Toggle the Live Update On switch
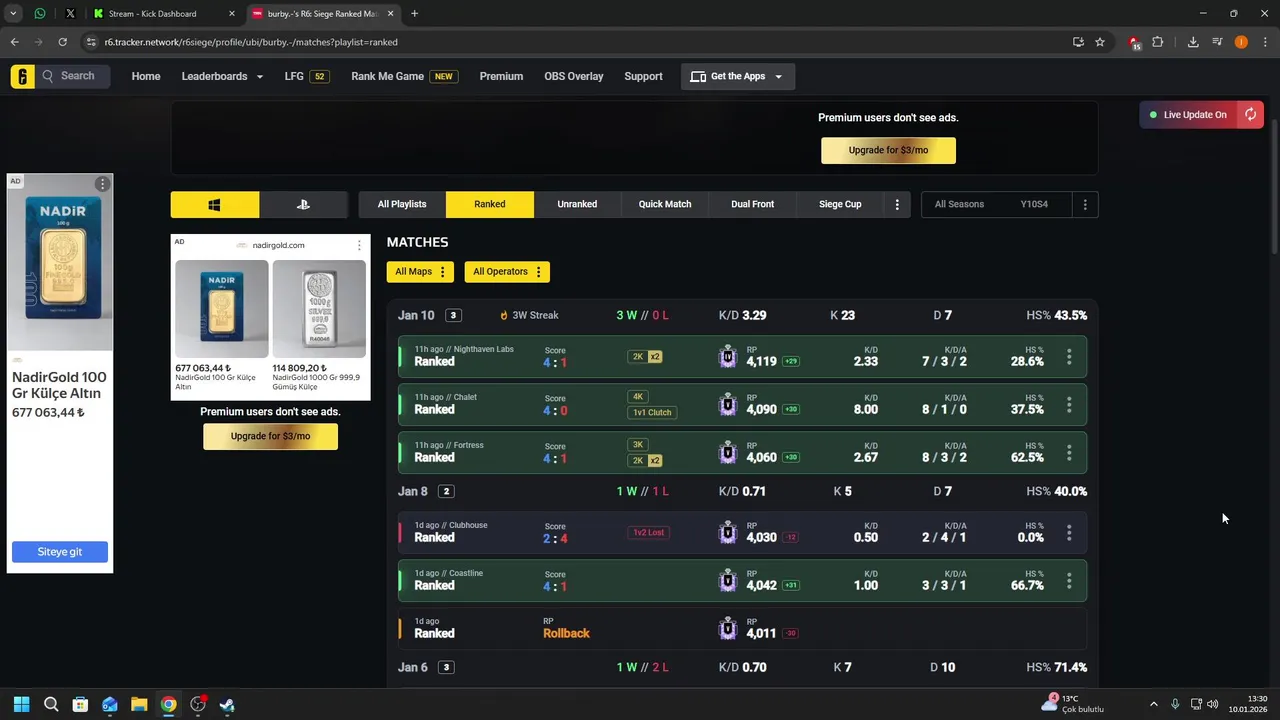This screenshot has width=1280, height=720. pyautogui.click(x=1188, y=114)
